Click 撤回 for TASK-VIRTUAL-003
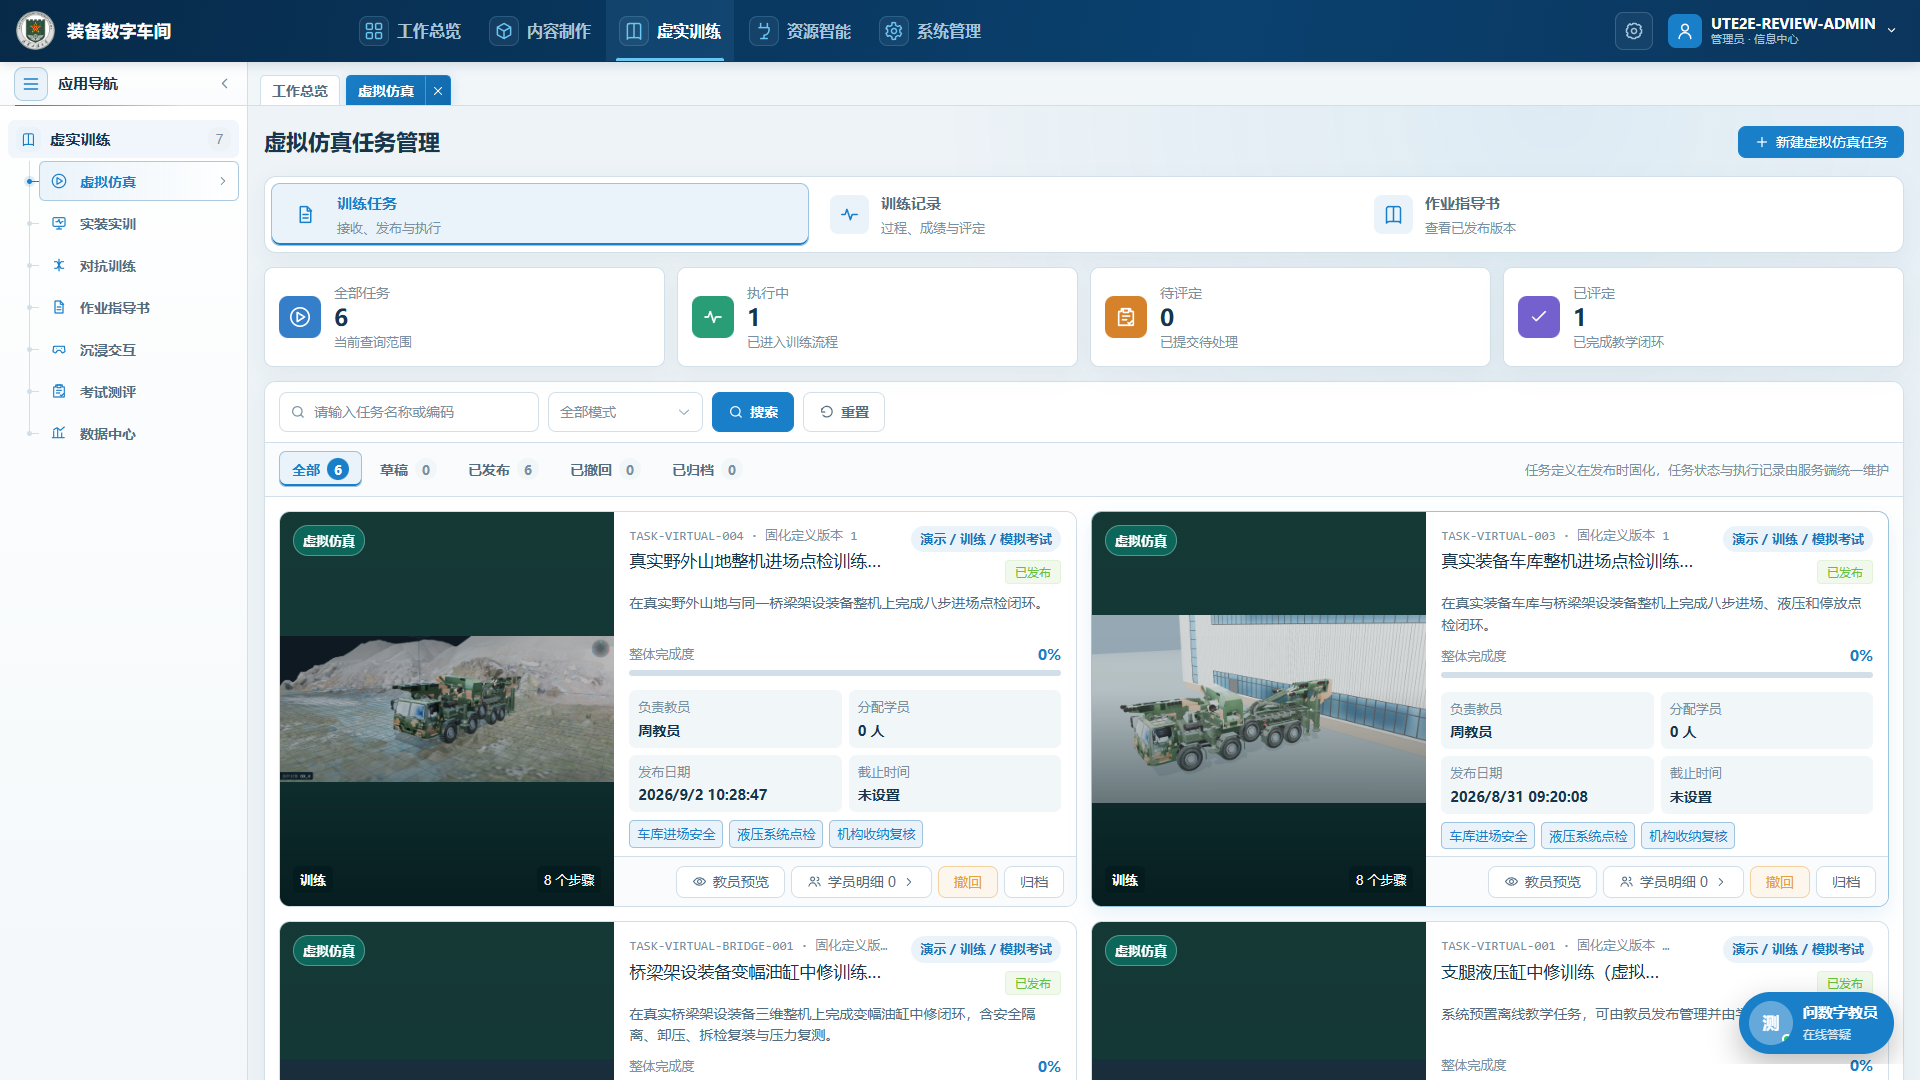Screen dimensions: 1920x1080 (x=1779, y=882)
